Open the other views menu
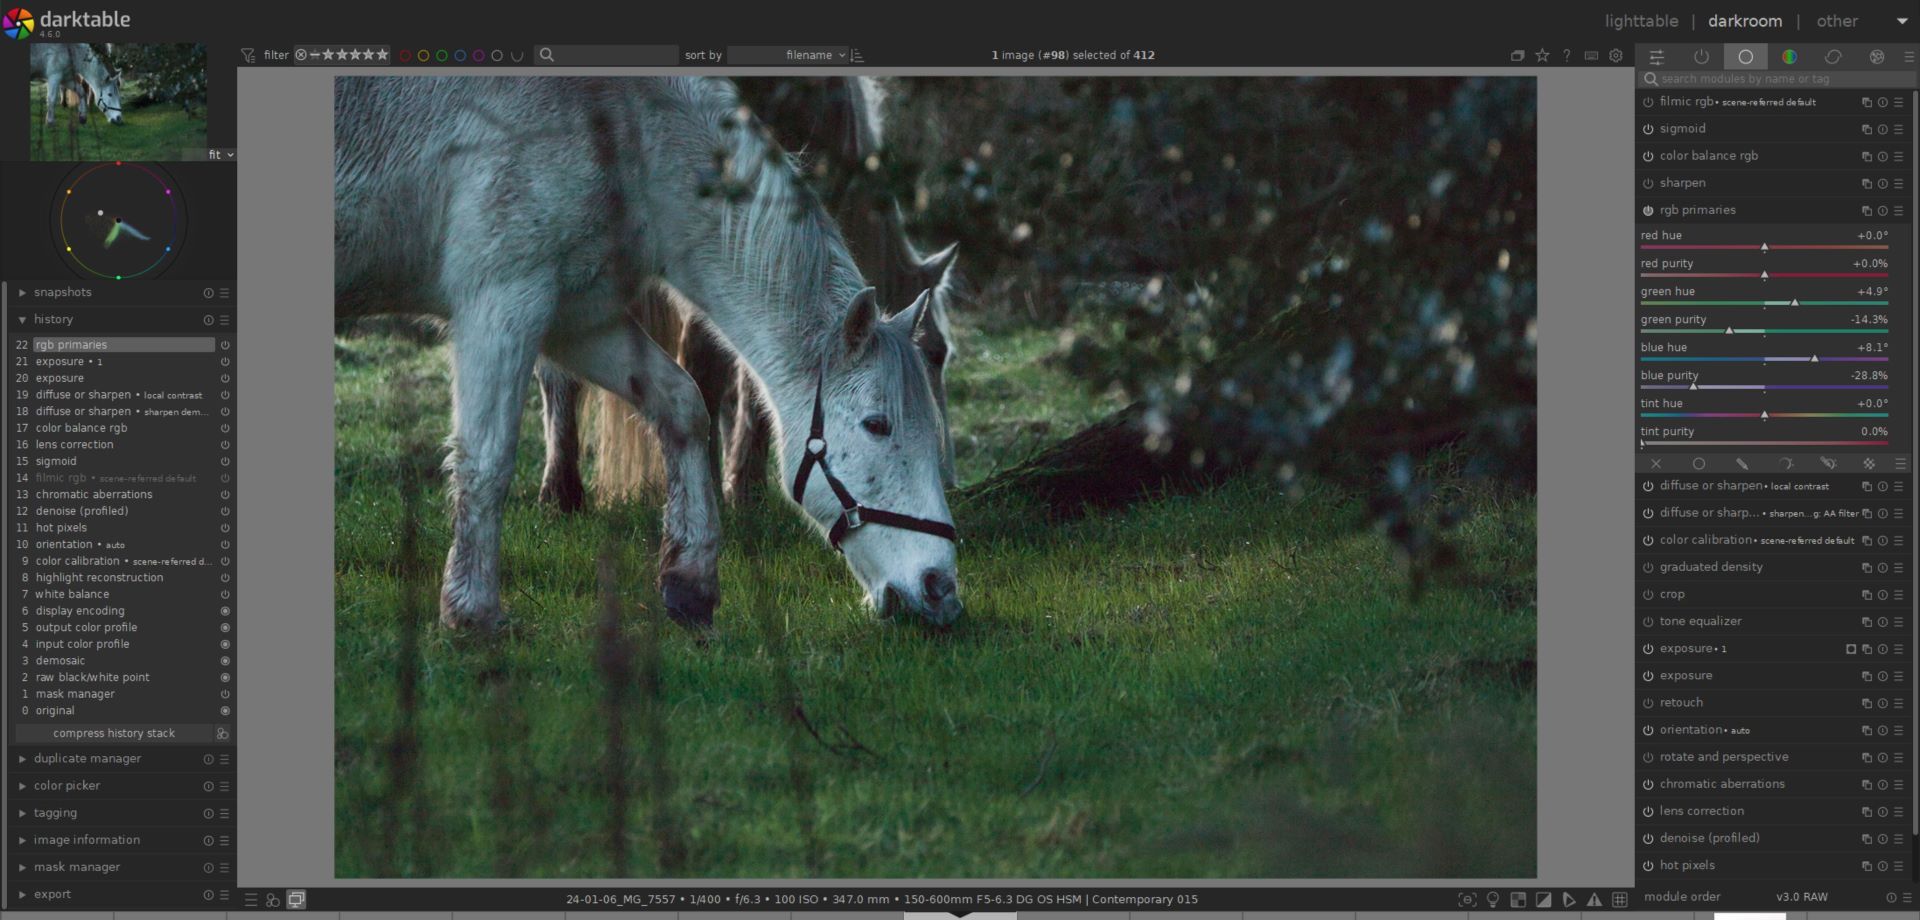This screenshot has height=920, width=1920. (1837, 21)
